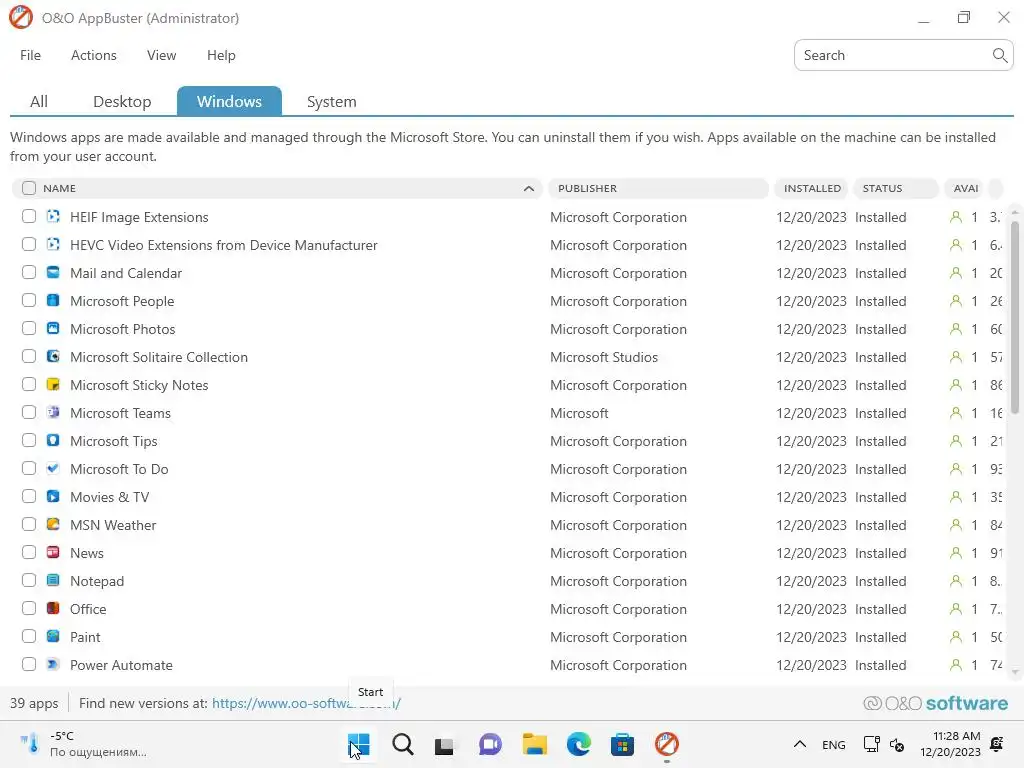Check the Microsoft Solitaire Collection checkbox
The height and width of the screenshot is (768, 1024).
point(29,357)
